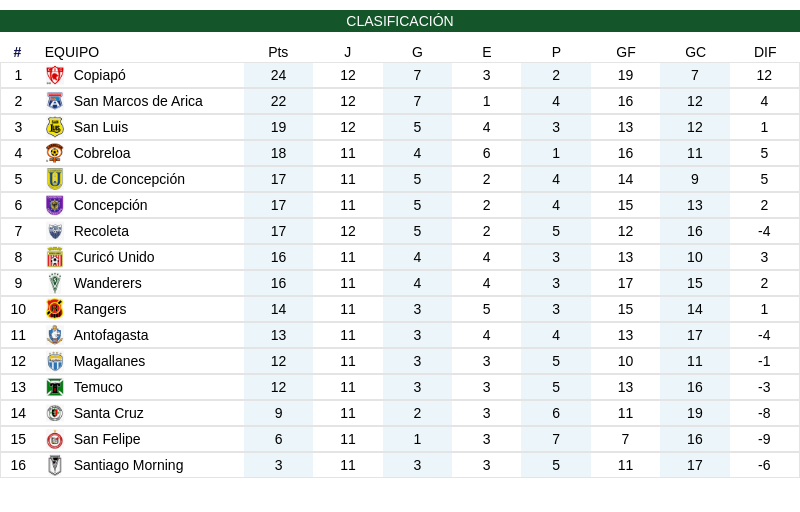The height and width of the screenshot is (512, 800).
Task: Select the Magallanes light blue crest
Action: (x=55, y=362)
